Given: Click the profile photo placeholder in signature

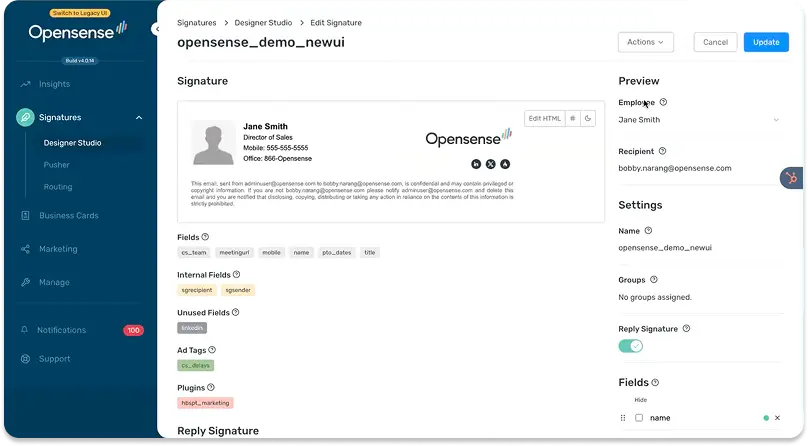Looking at the screenshot, I should pyautogui.click(x=213, y=143).
